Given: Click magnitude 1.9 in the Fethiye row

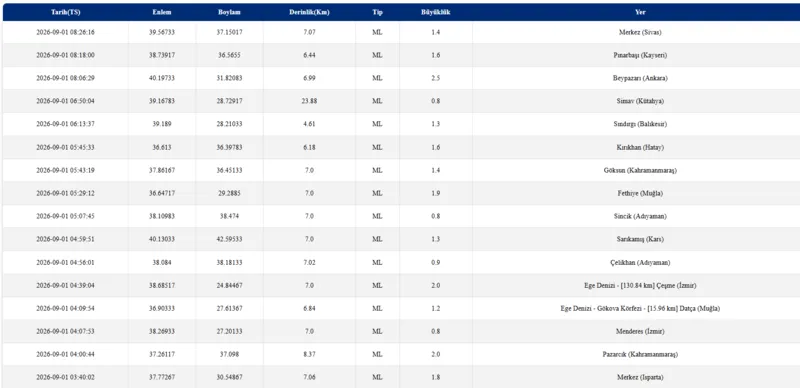Looking at the screenshot, I should click(435, 193).
